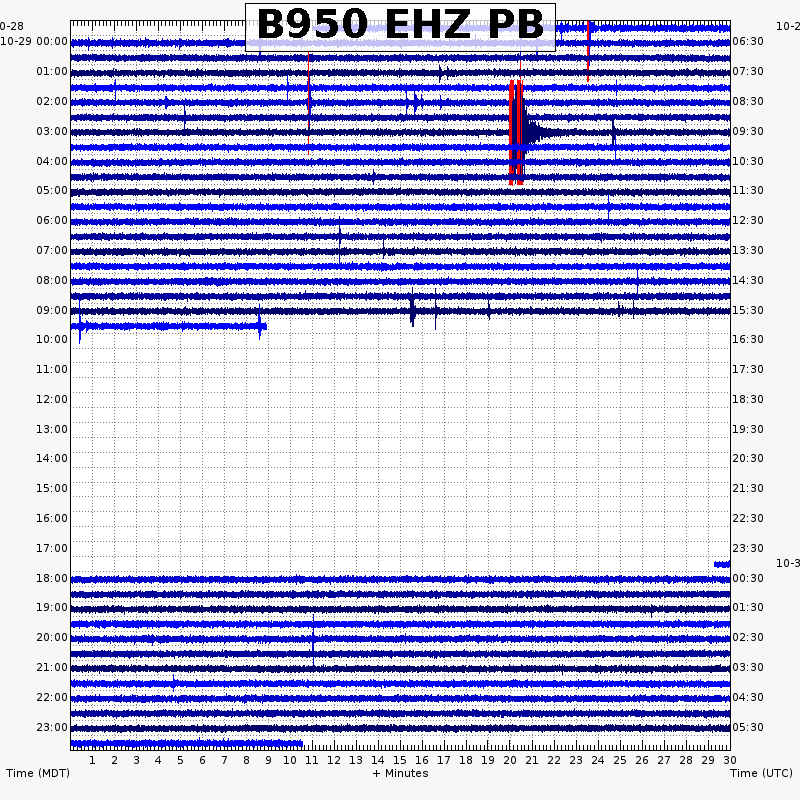Click the 07:30 UTC time label
Viewport: 800px width, 800px height.
(x=748, y=71)
